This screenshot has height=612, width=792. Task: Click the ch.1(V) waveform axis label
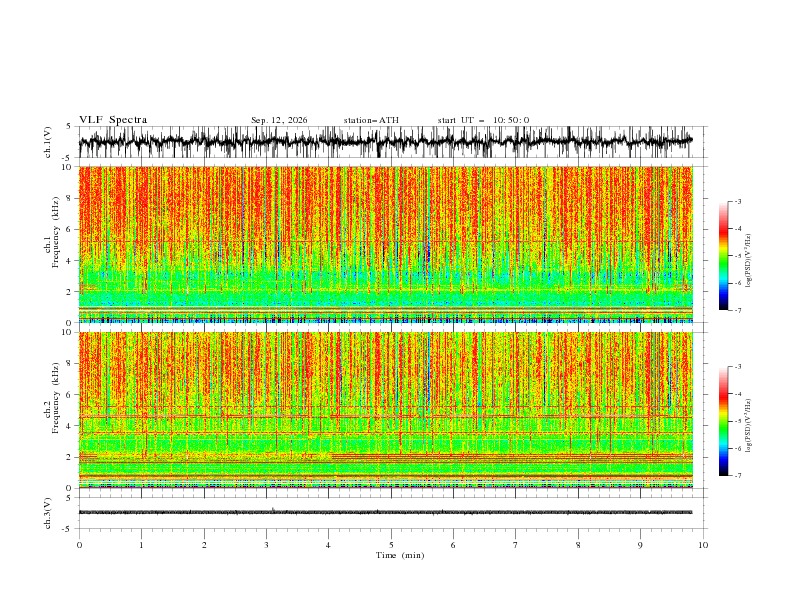pyautogui.click(x=48, y=142)
